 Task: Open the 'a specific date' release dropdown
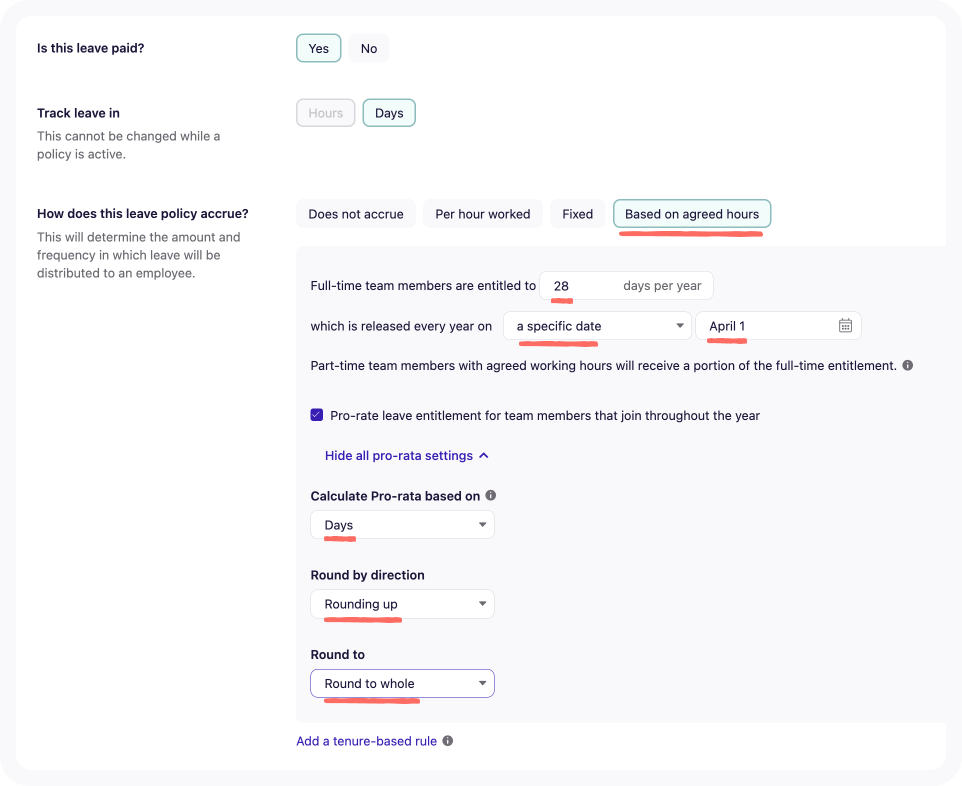coord(598,326)
